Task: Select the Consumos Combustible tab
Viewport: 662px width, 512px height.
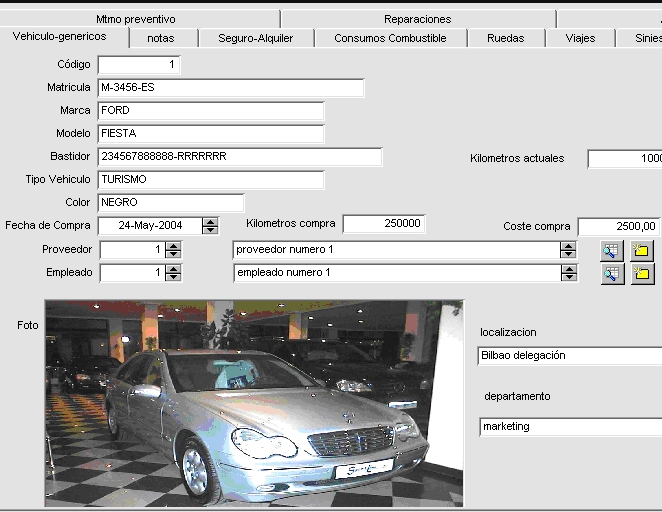Action: coord(390,38)
